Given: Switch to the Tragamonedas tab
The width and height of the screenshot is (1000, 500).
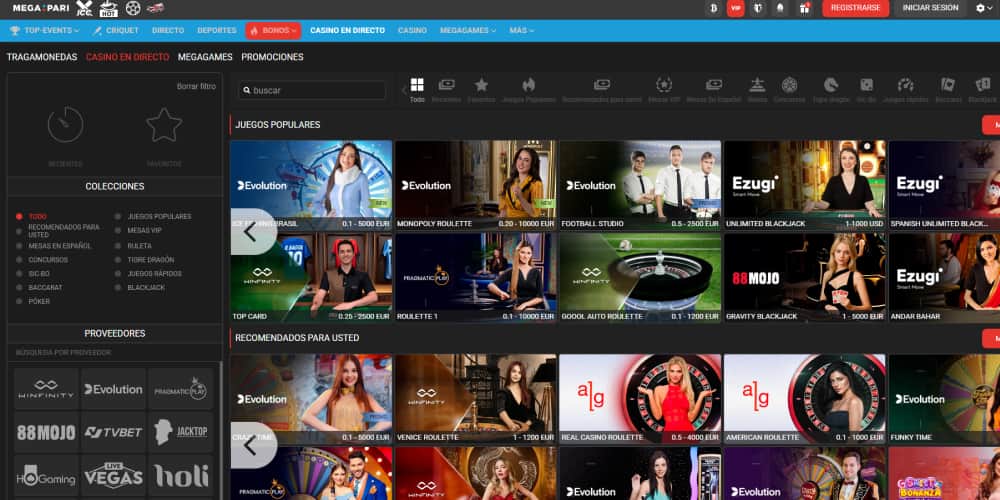Looking at the screenshot, I should click(41, 57).
